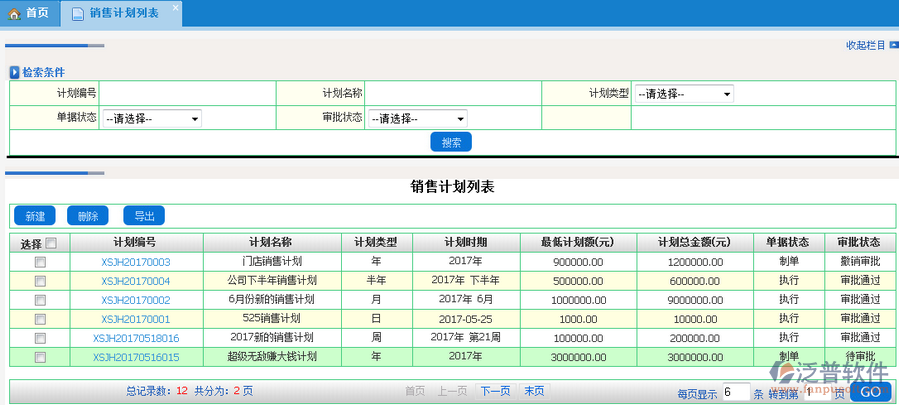Screen dimensions: 899x405
Task: Click the 计划编号 input field
Action: pyautogui.click(x=187, y=94)
